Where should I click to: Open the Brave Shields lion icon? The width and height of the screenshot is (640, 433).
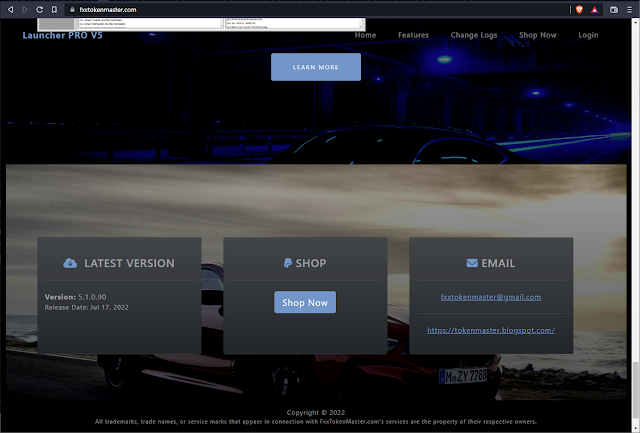pyautogui.click(x=579, y=9)
